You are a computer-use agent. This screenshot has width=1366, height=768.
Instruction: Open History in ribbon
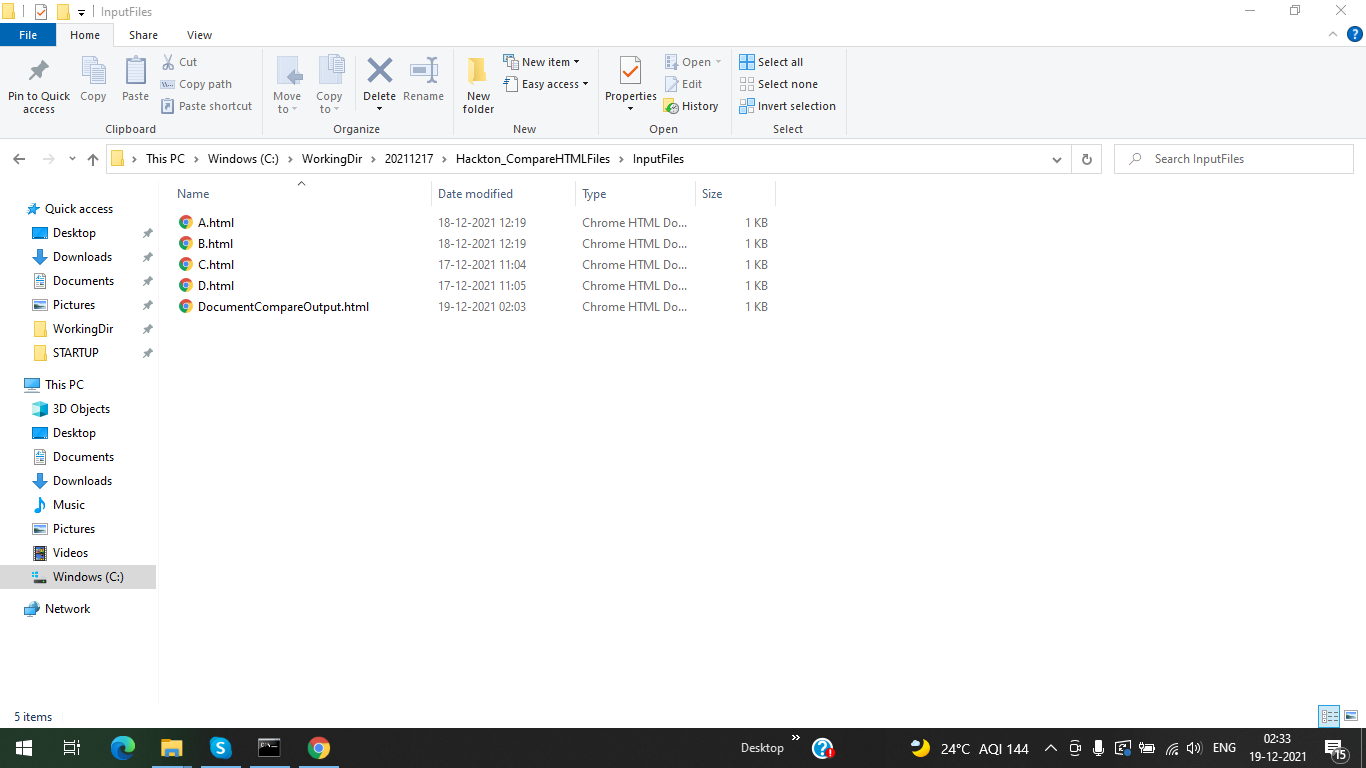691,106
